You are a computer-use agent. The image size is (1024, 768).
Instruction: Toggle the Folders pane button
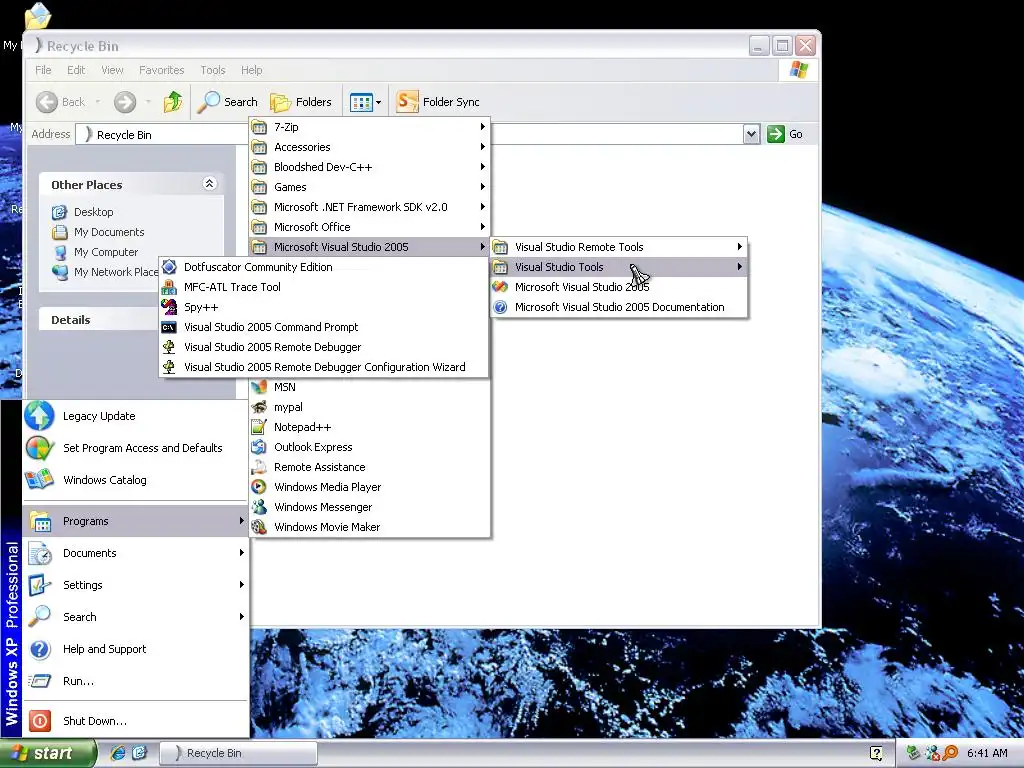tap(301, 102)
